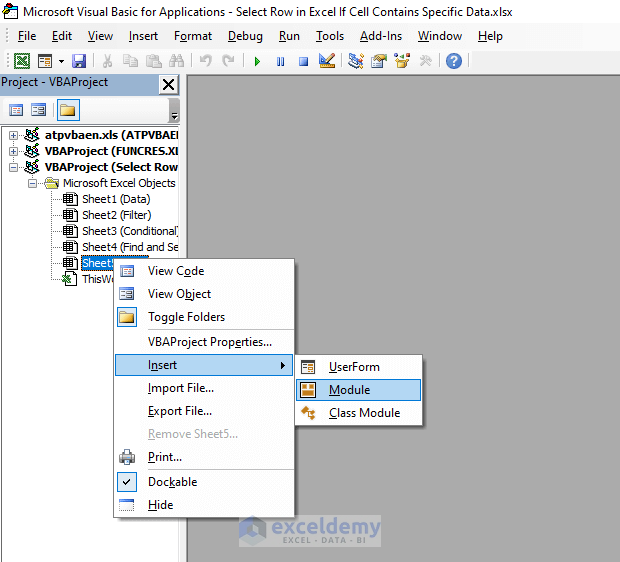Viewport: 620px width, 562px height.
Task: Open the Format menu
Action: coord(193,36)
